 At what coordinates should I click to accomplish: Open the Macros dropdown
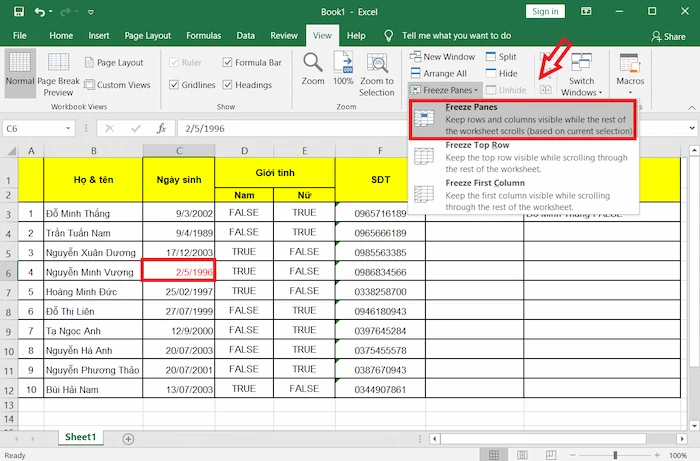[630, 74]
